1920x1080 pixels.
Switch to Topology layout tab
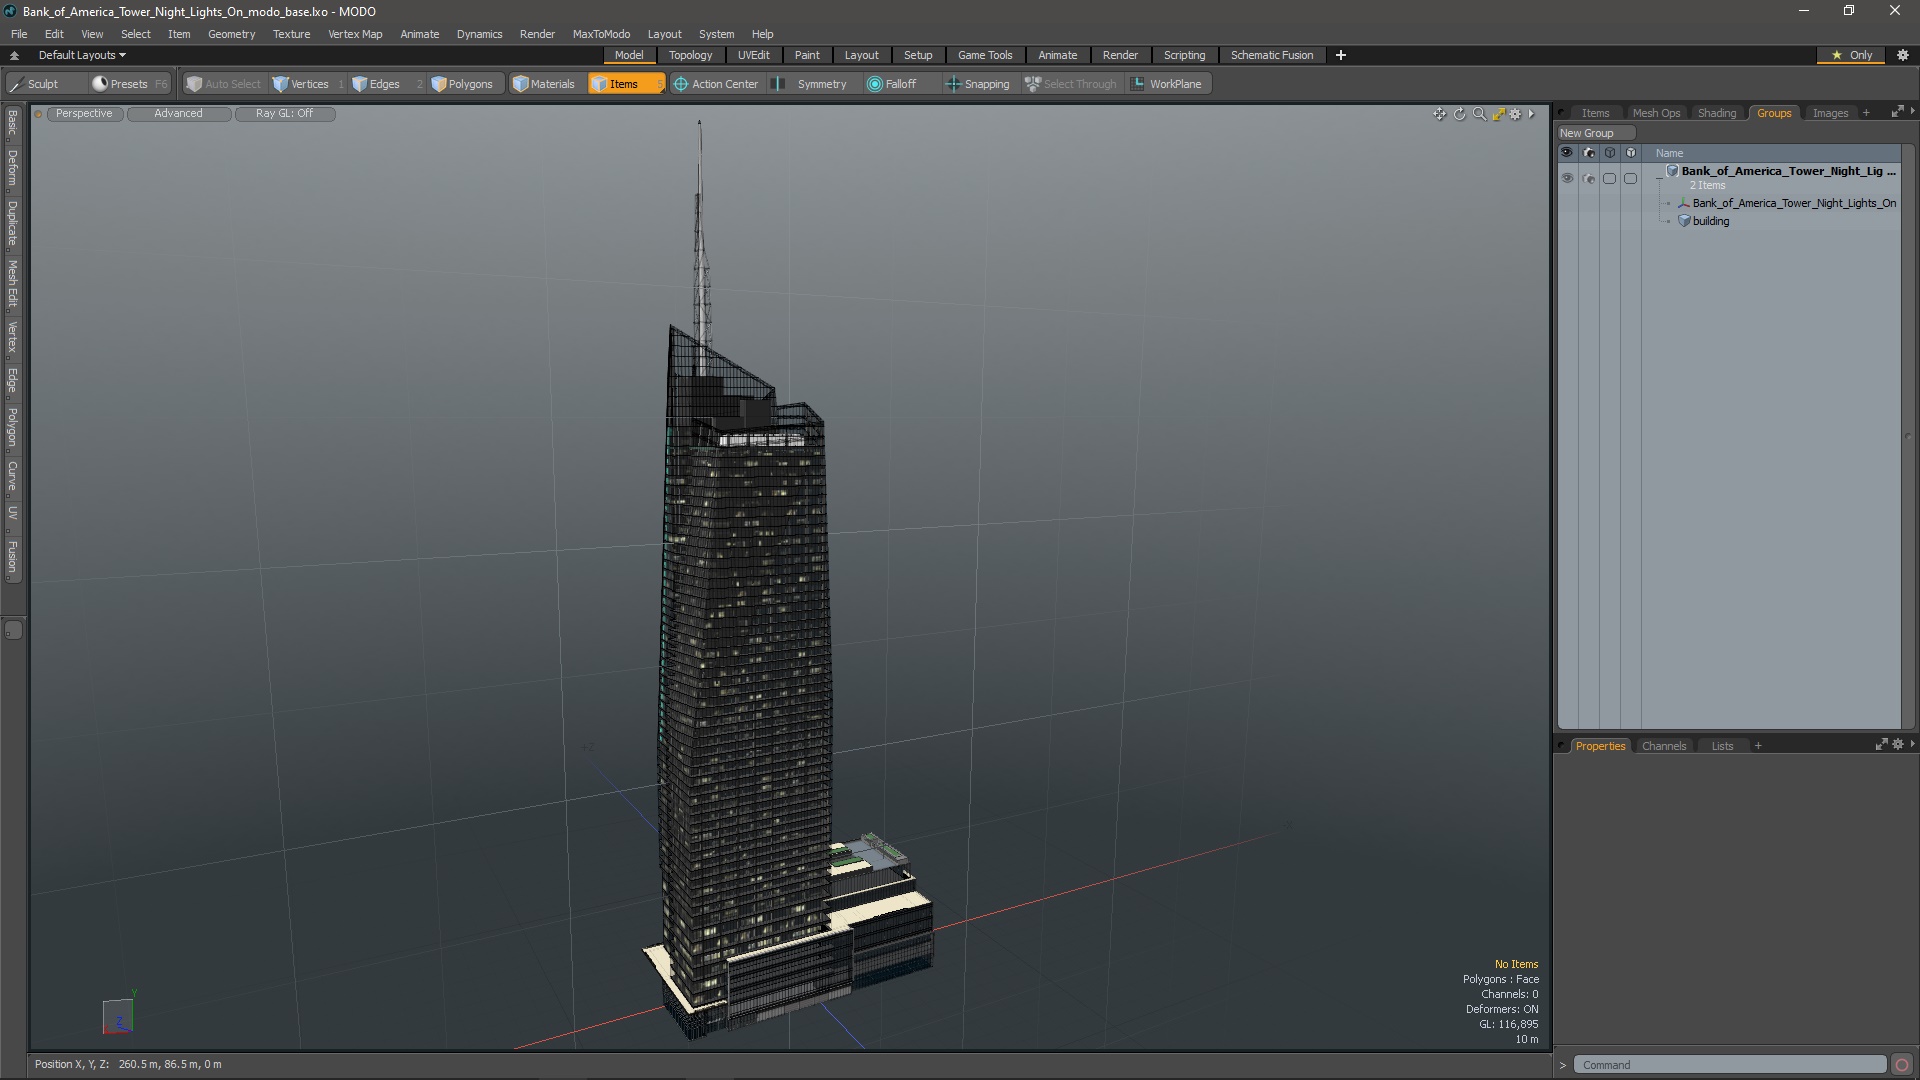690,55
